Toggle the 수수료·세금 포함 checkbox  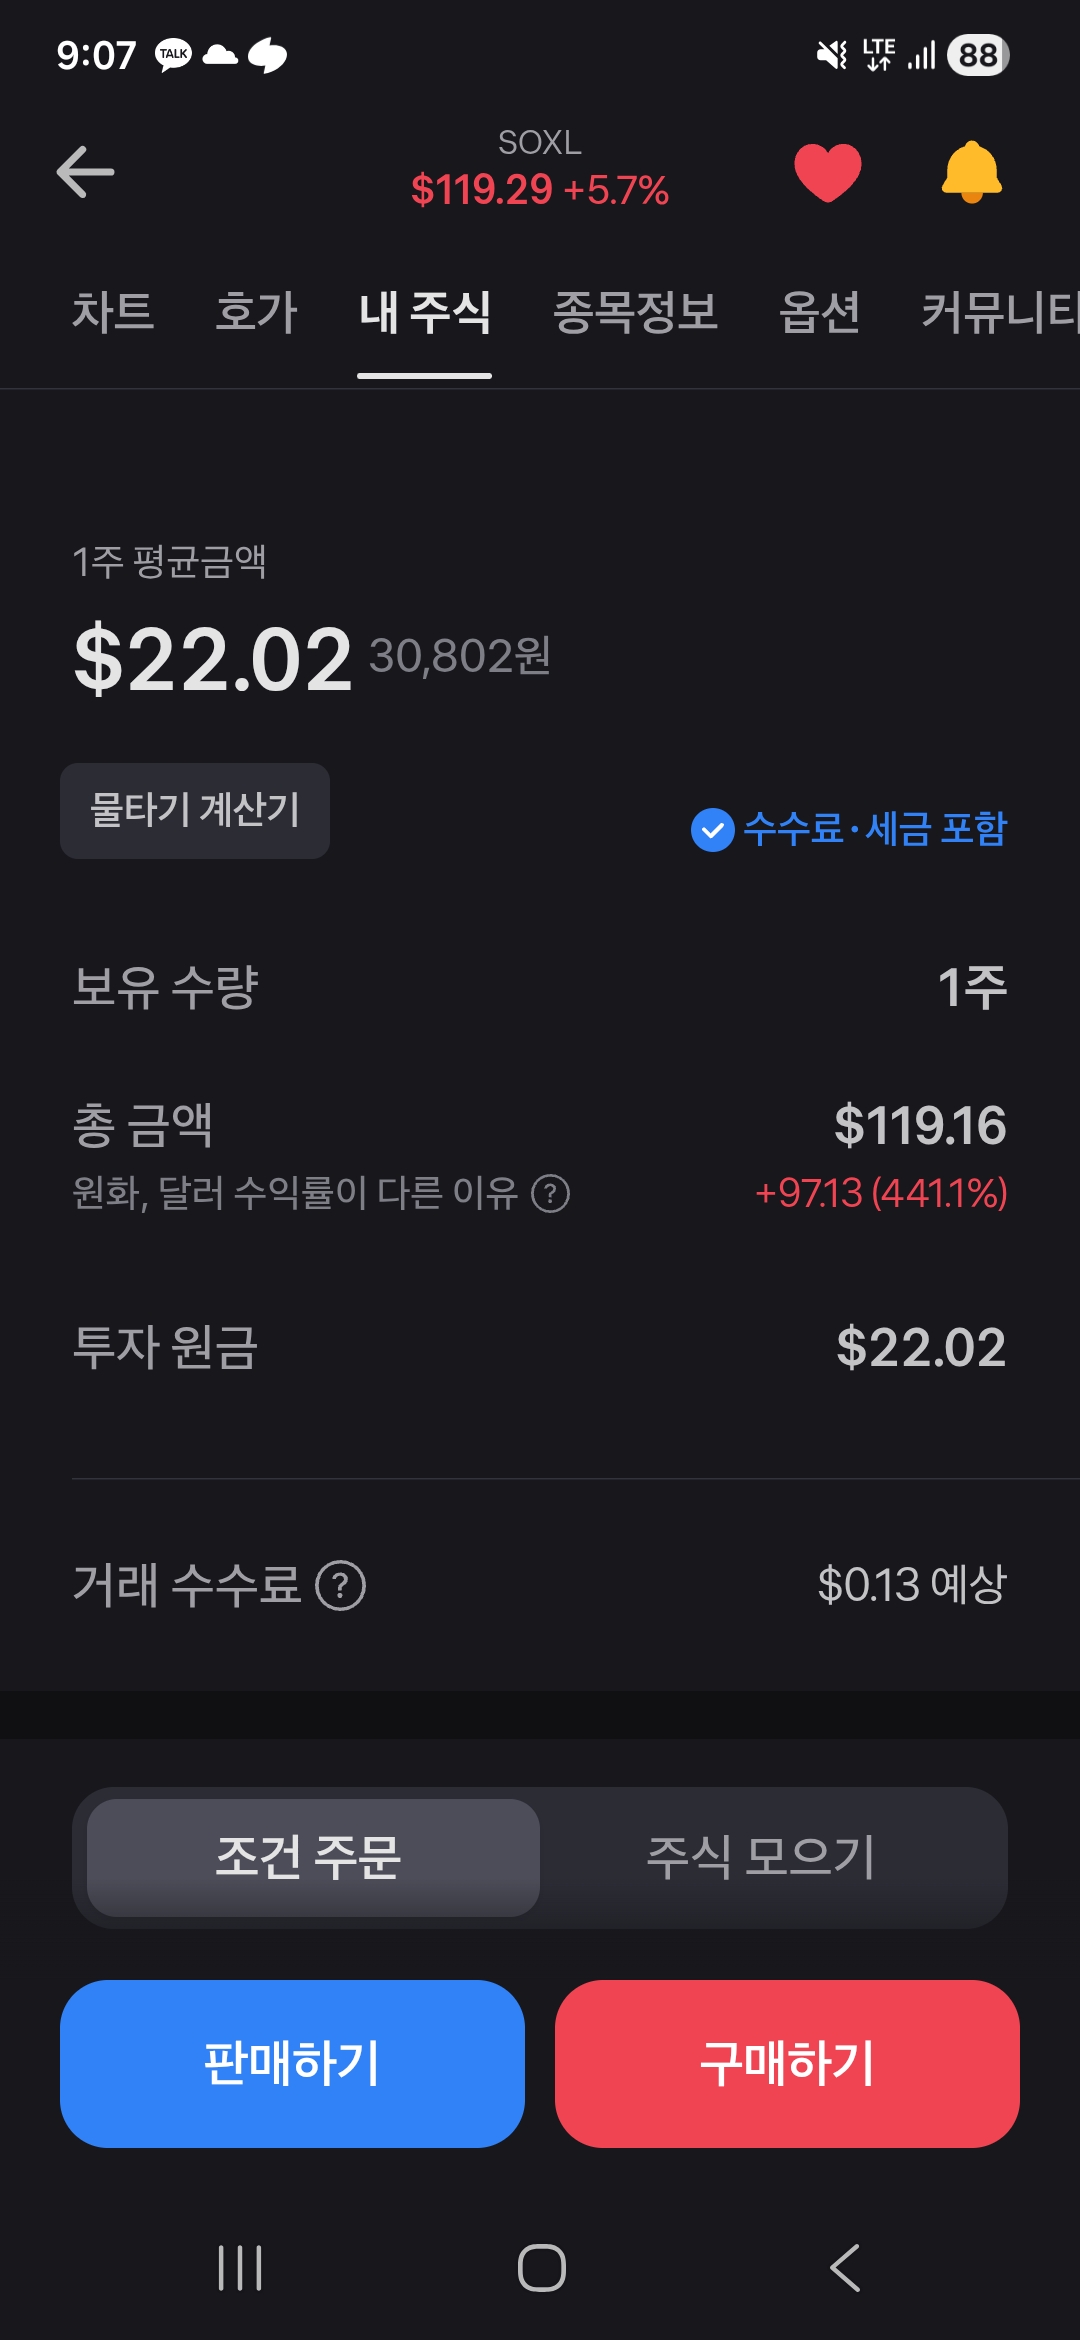(x=713, y=830)
